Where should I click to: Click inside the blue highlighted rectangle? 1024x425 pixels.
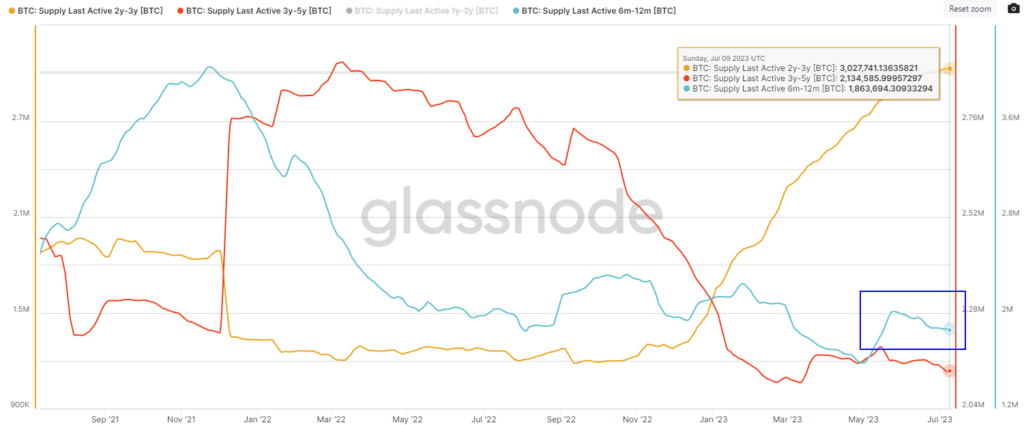pyautogui.click(x=912, y=319)
